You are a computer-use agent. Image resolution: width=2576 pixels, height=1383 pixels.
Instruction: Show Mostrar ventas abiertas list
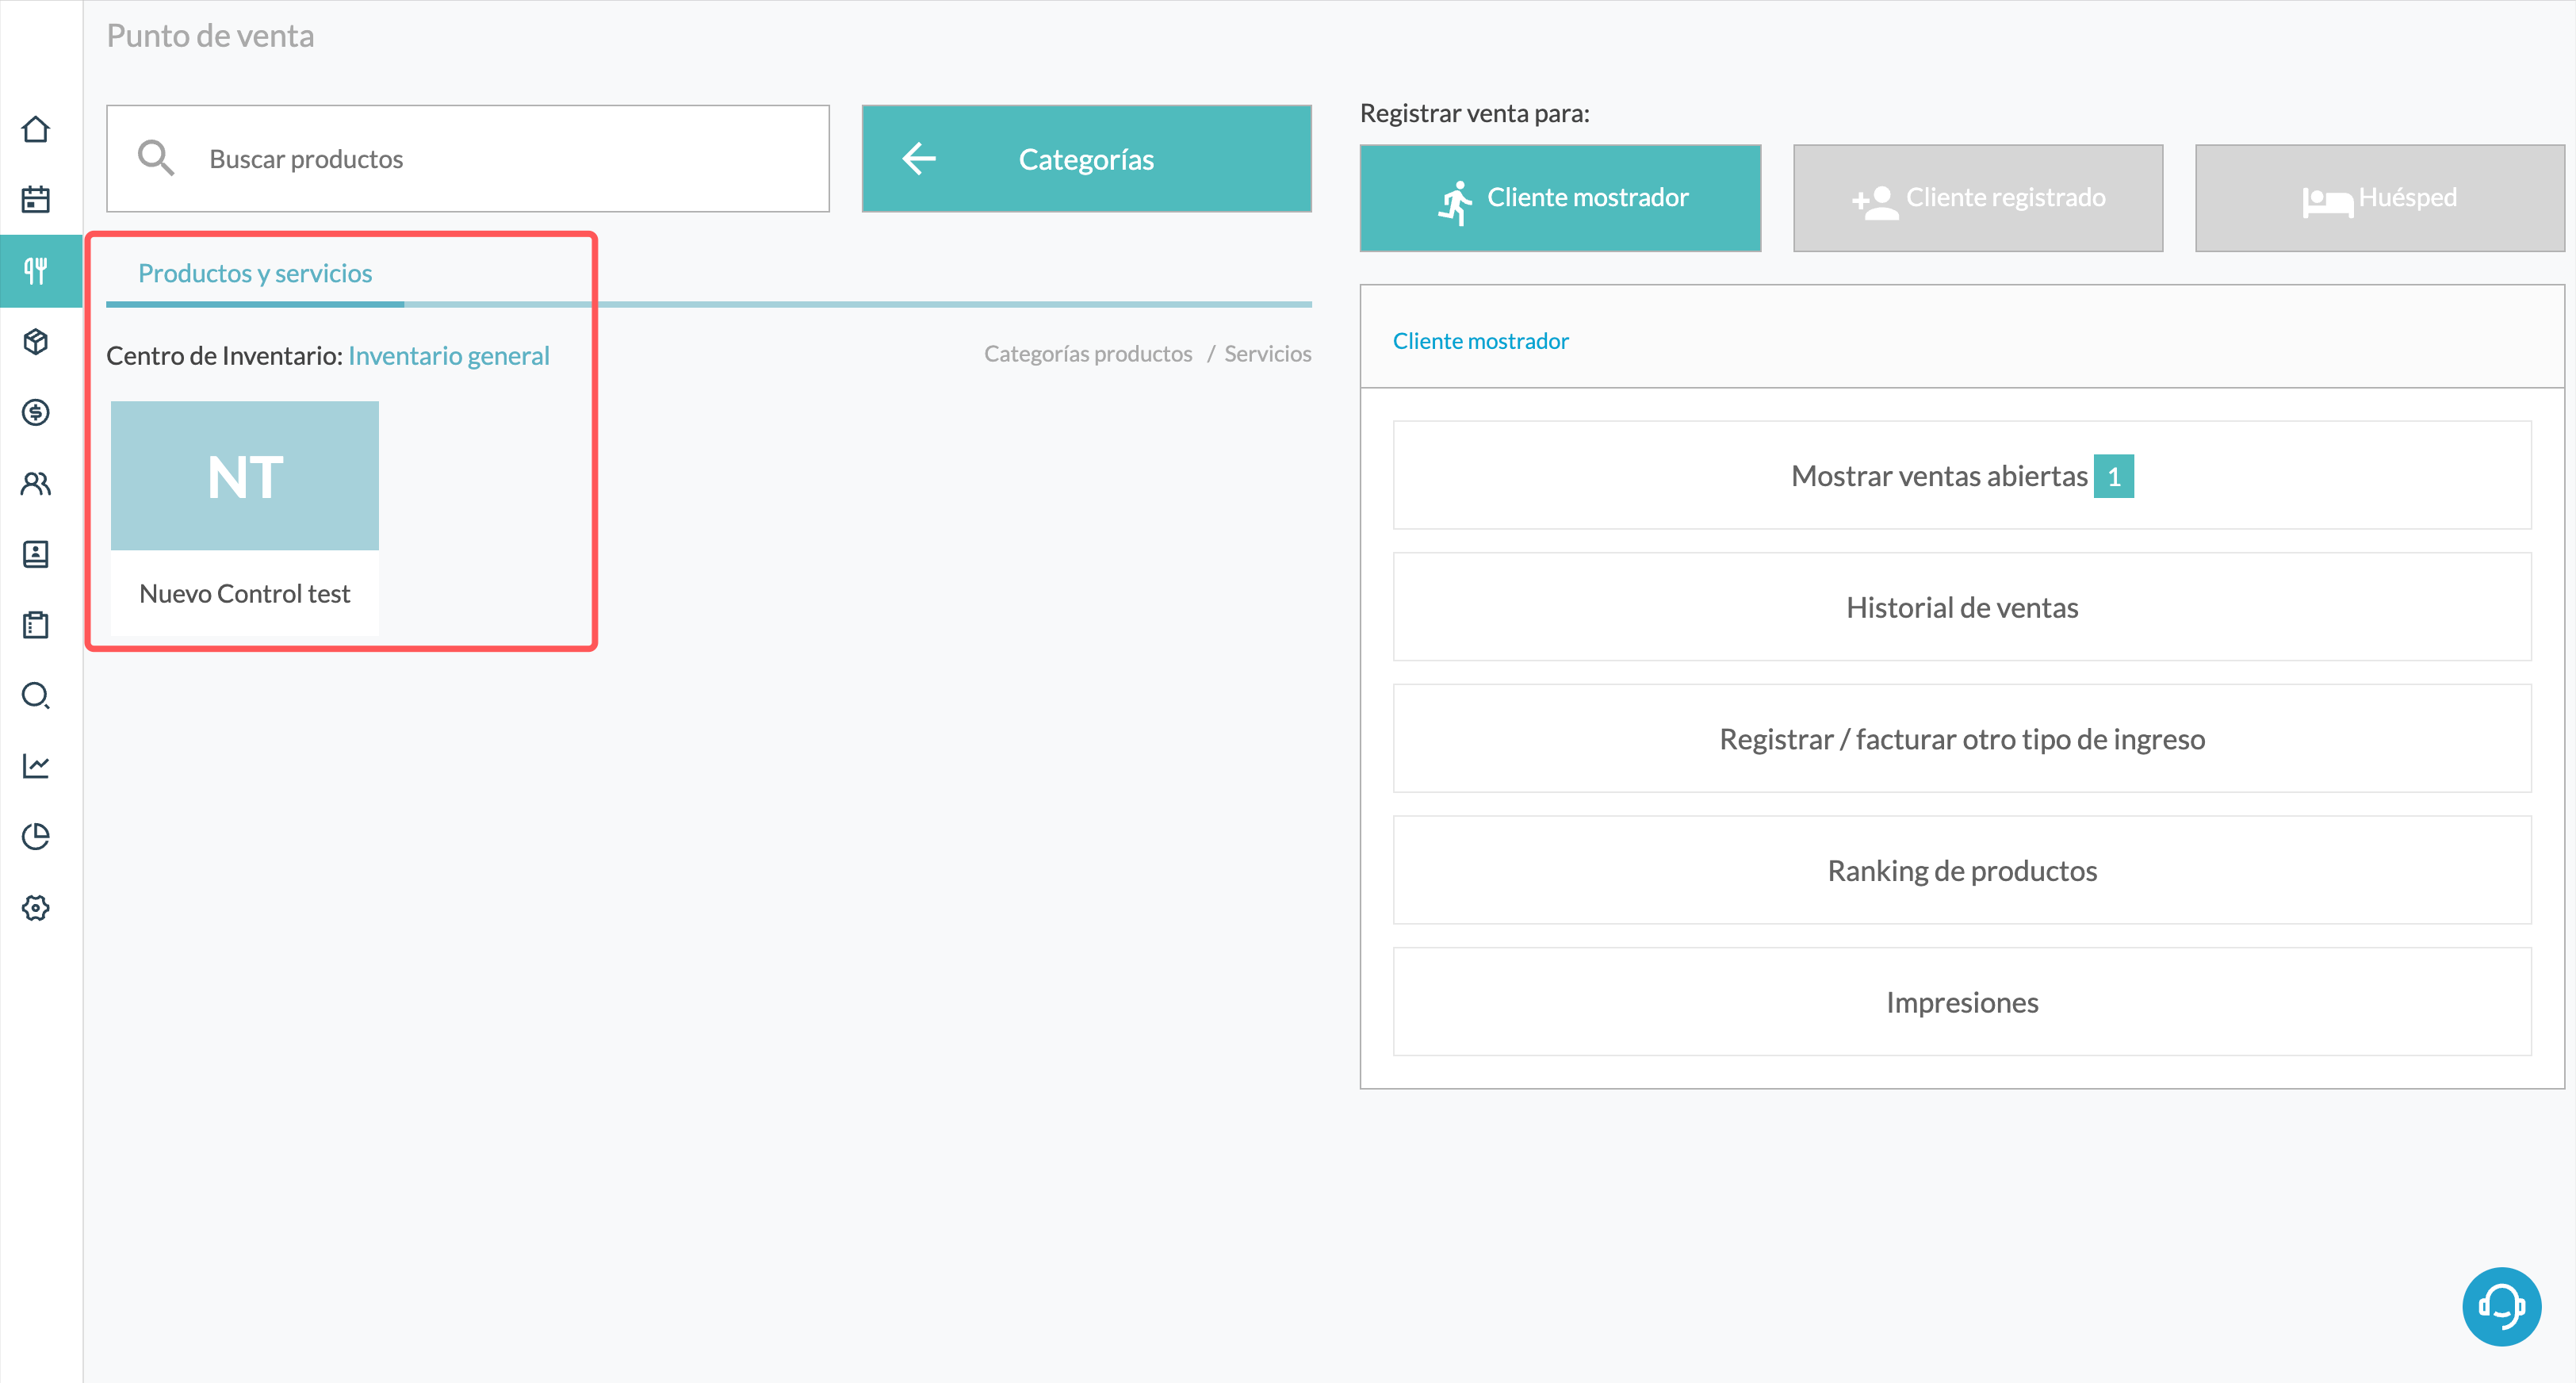coord(1961,475)
